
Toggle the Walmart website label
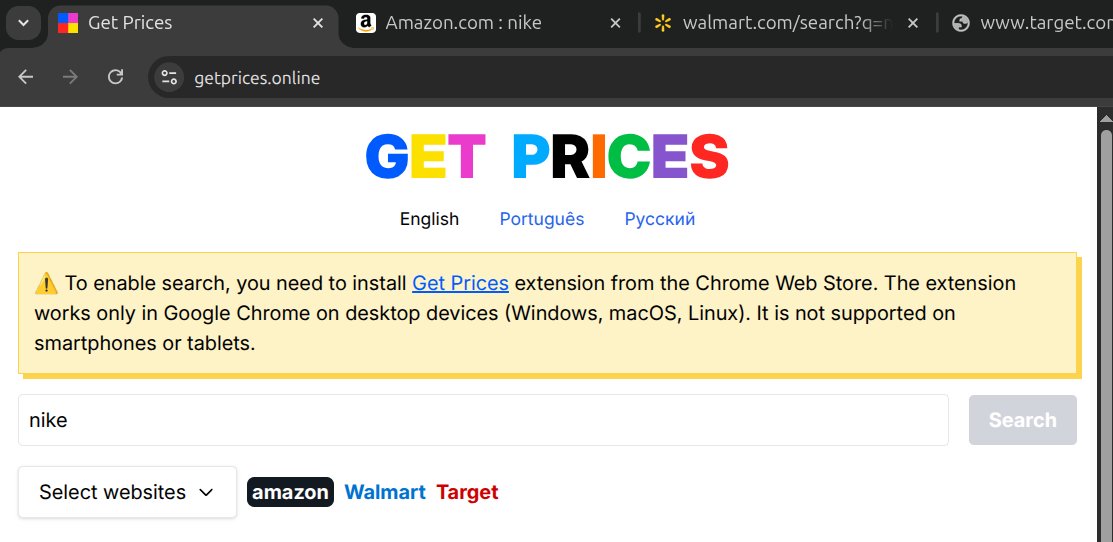point(385,492)
